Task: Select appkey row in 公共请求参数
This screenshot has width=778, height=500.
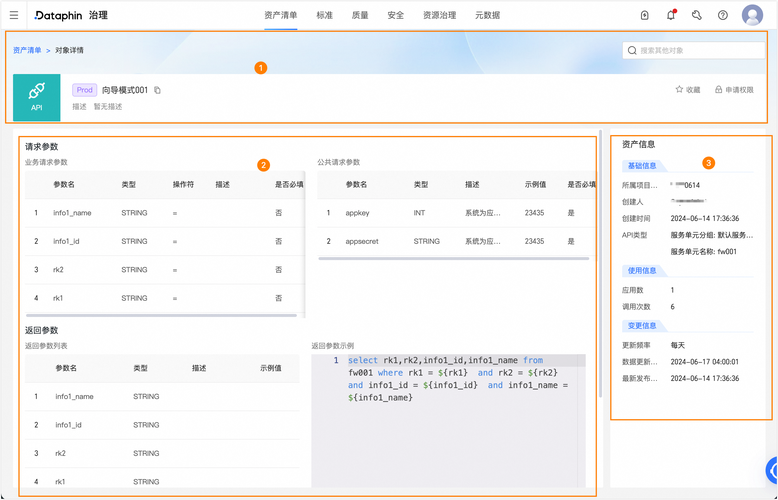Action: [x=457, y=213]
